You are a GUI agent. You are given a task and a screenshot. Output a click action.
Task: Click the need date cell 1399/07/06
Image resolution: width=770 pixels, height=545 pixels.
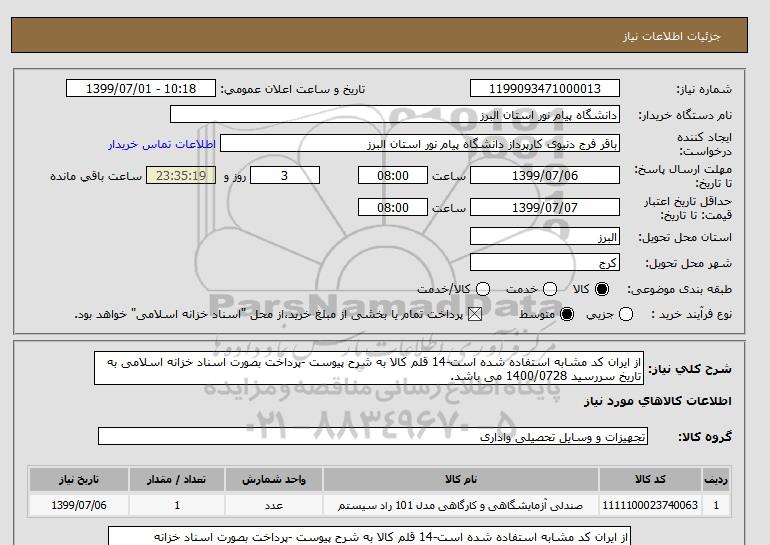pos(79,505)
